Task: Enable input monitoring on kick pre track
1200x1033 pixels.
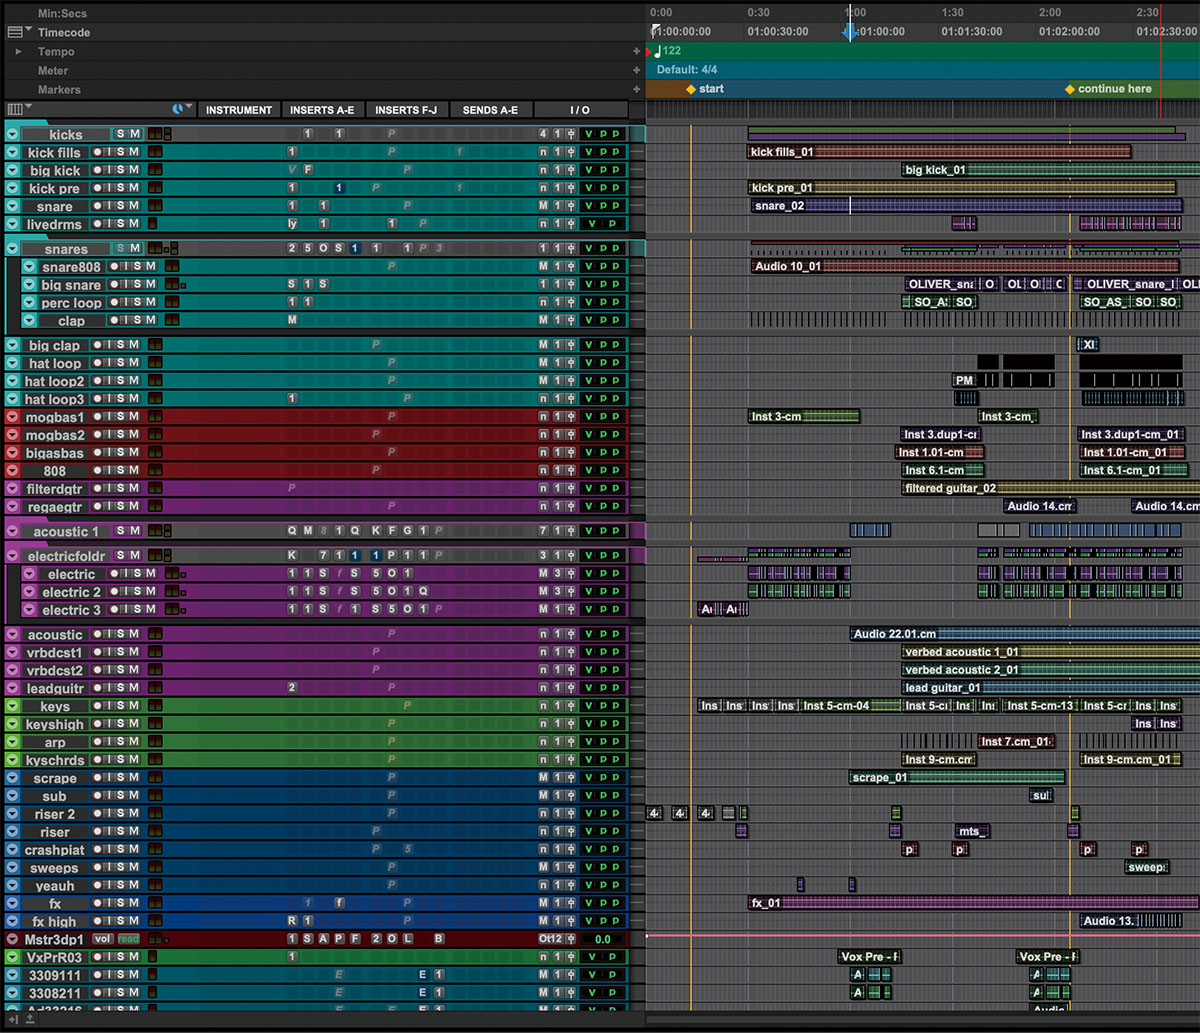Action: [x=109, y=189]
